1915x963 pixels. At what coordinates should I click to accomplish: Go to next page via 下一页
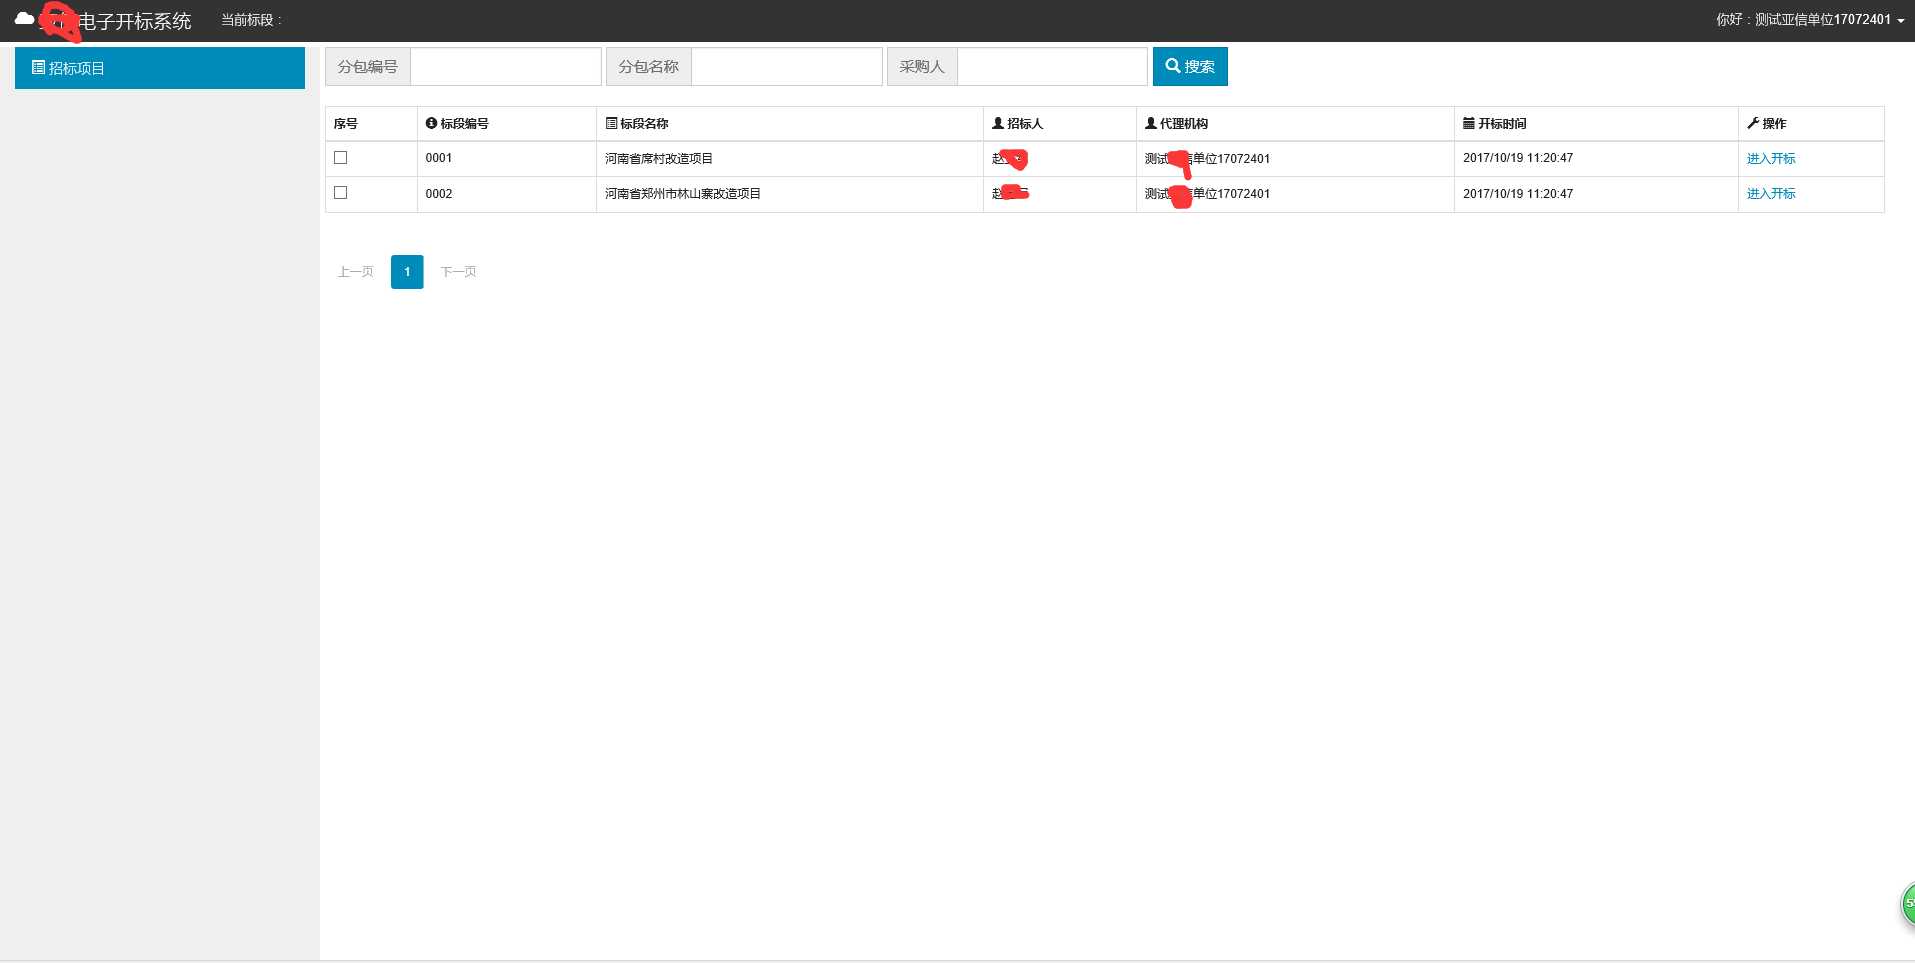pyautogui.click(x=458, y=272)
